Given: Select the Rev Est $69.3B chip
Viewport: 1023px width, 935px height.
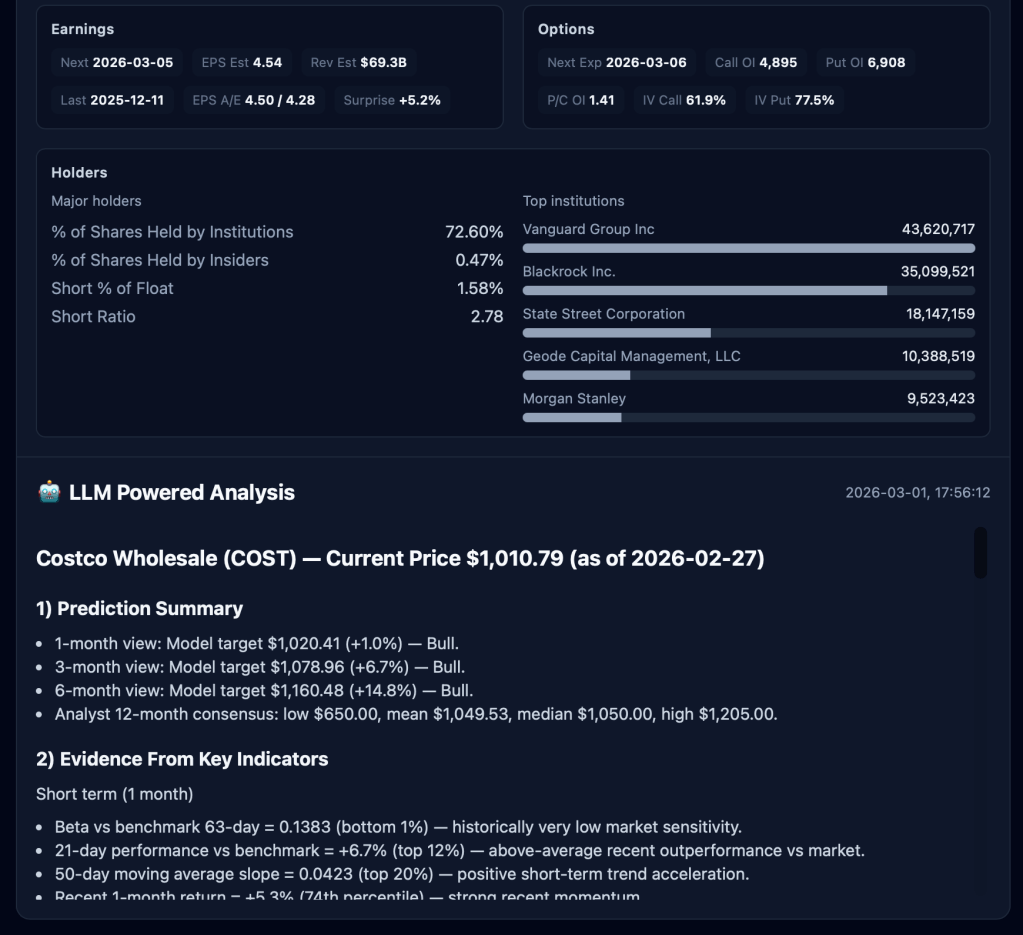Looking at the screenshot, I should pyautogui.click(x=359, y=63).
